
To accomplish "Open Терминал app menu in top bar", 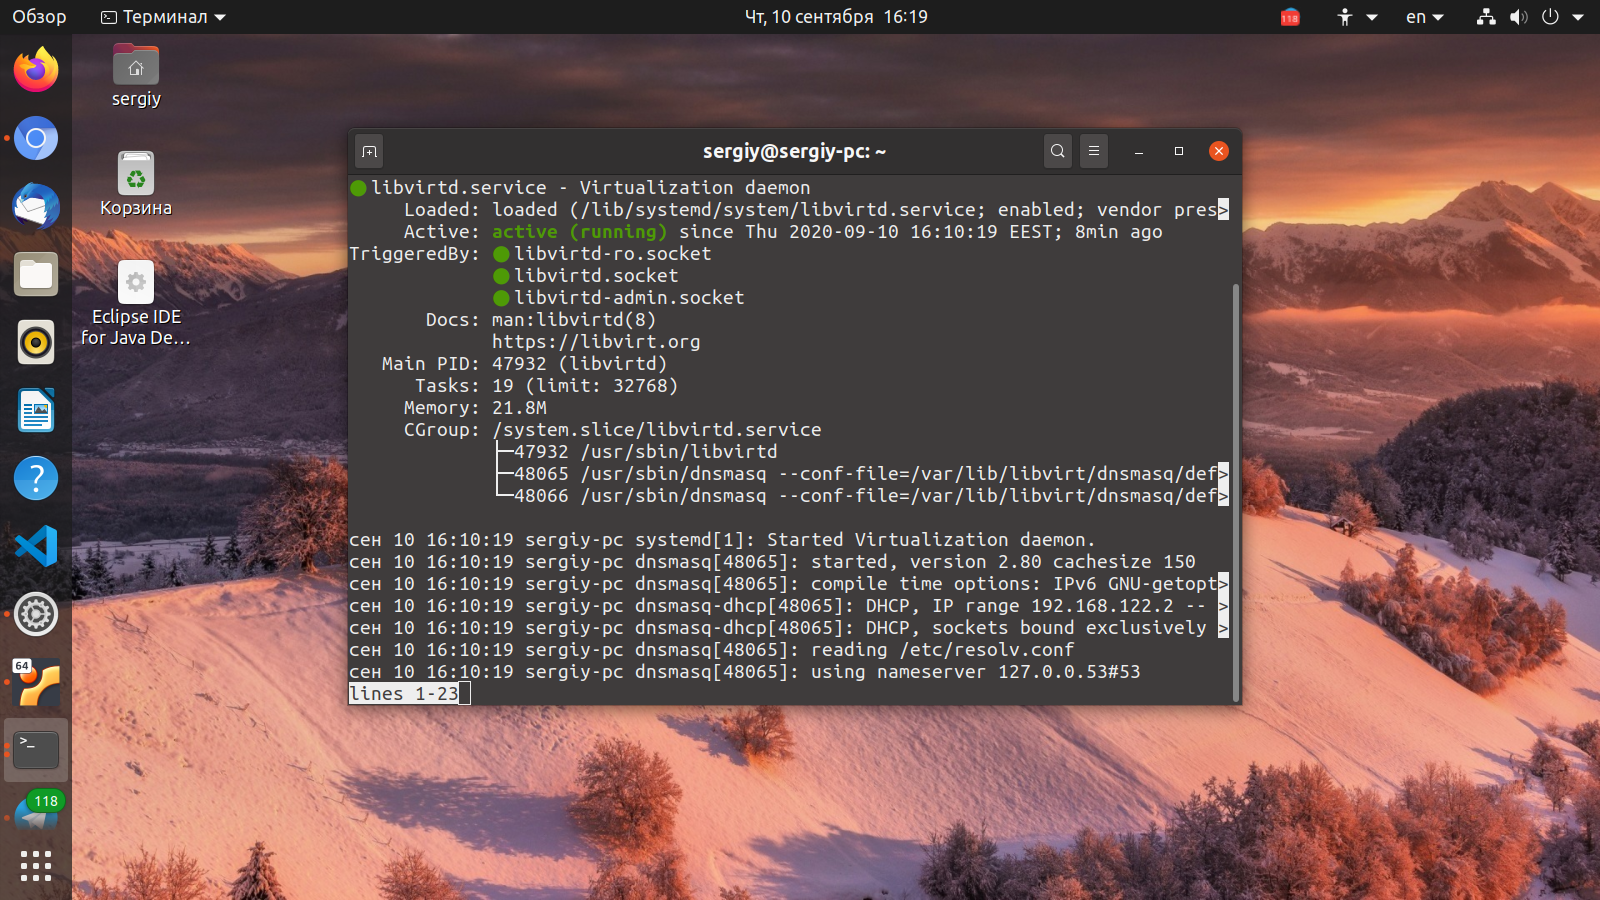I will pos(164,17).
